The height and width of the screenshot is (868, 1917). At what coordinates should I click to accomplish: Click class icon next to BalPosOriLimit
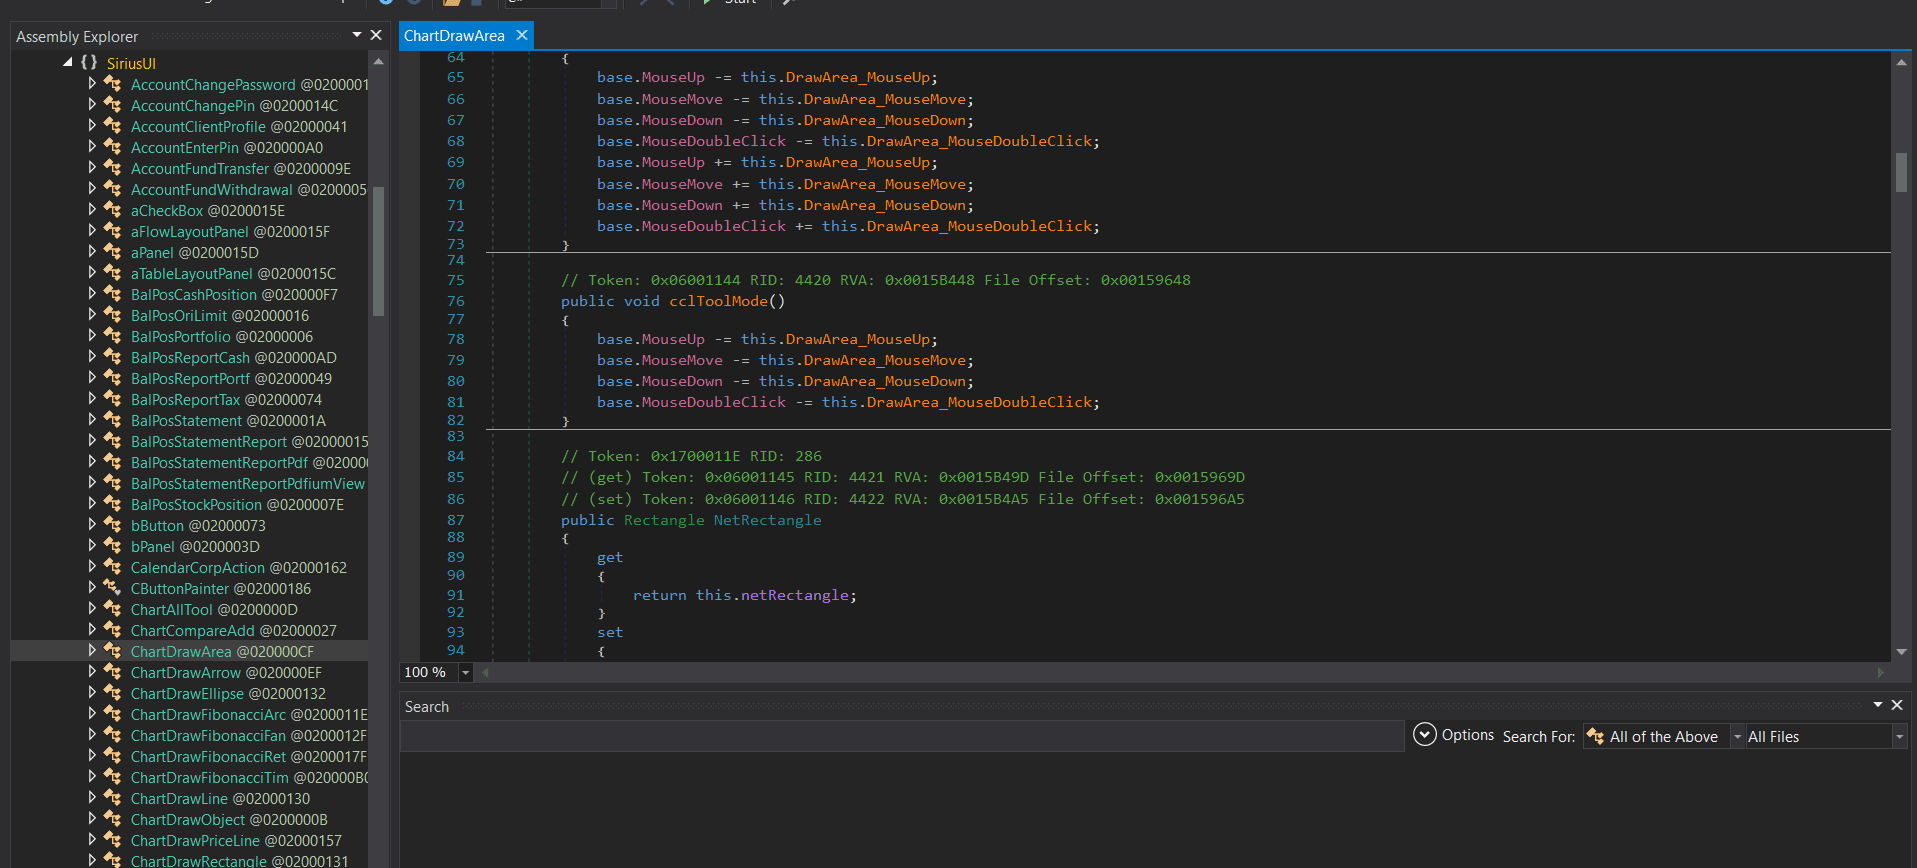tap(113, 315)
